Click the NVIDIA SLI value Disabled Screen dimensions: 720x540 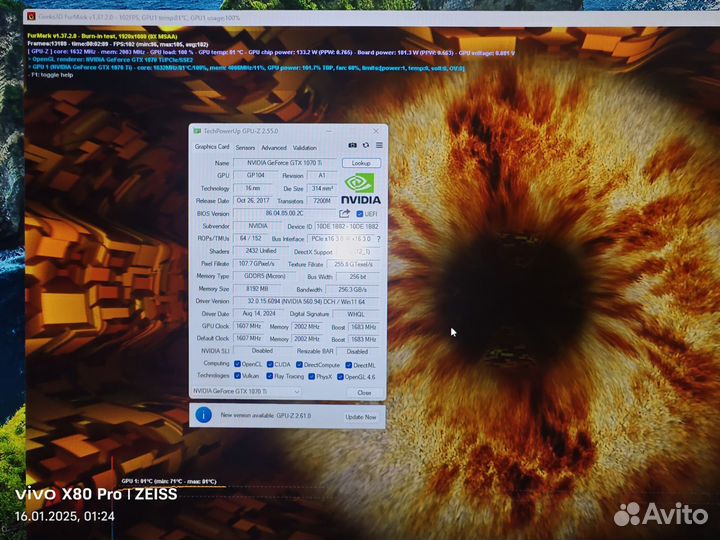click(262, 350)
